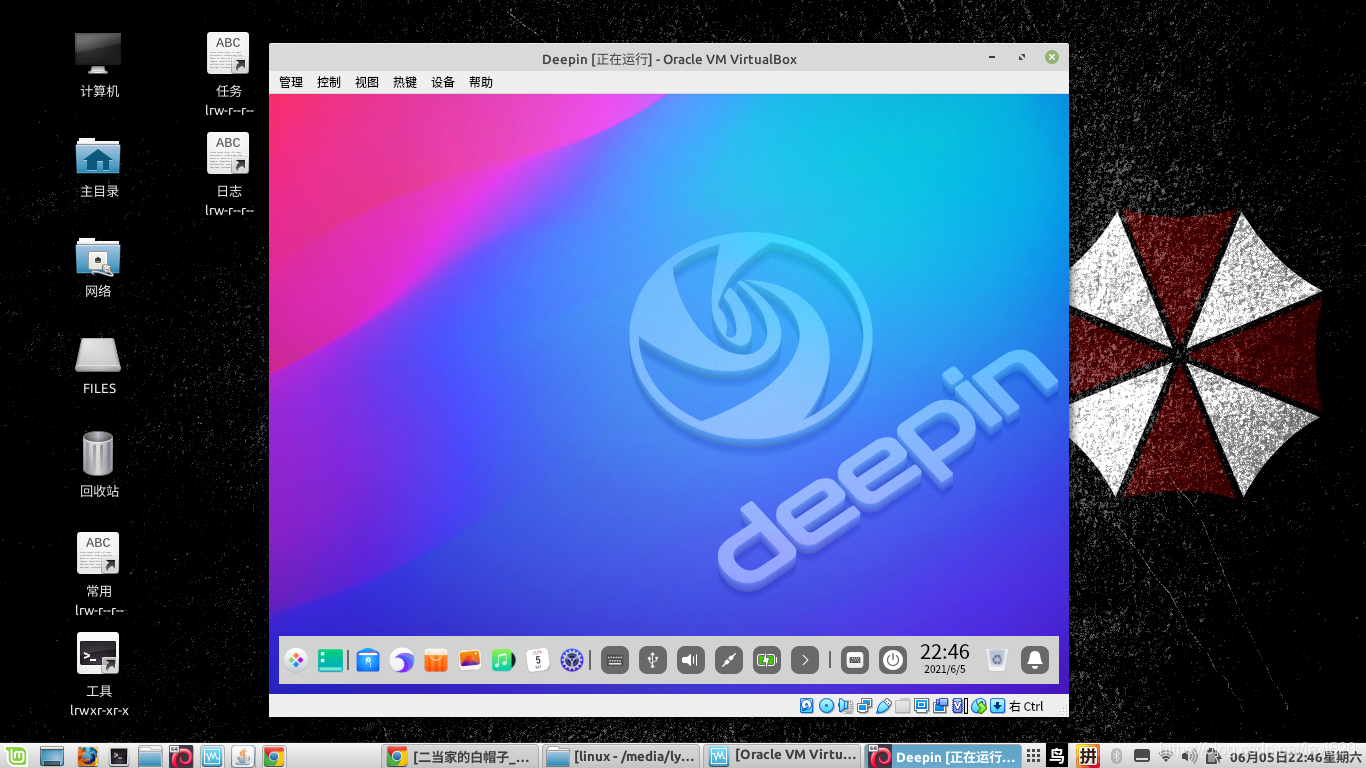Screen dimensions: 1366x768
Task: Click the network connection plug icon in dock
Action: coord(729,660)
